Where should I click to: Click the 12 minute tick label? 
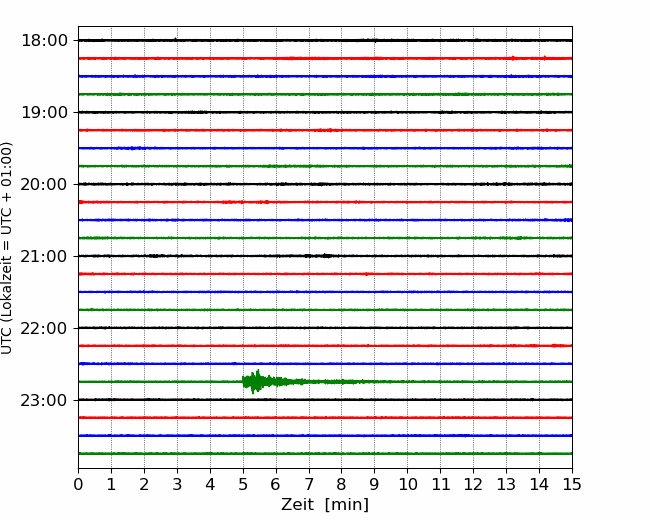(x=473, y=485)
